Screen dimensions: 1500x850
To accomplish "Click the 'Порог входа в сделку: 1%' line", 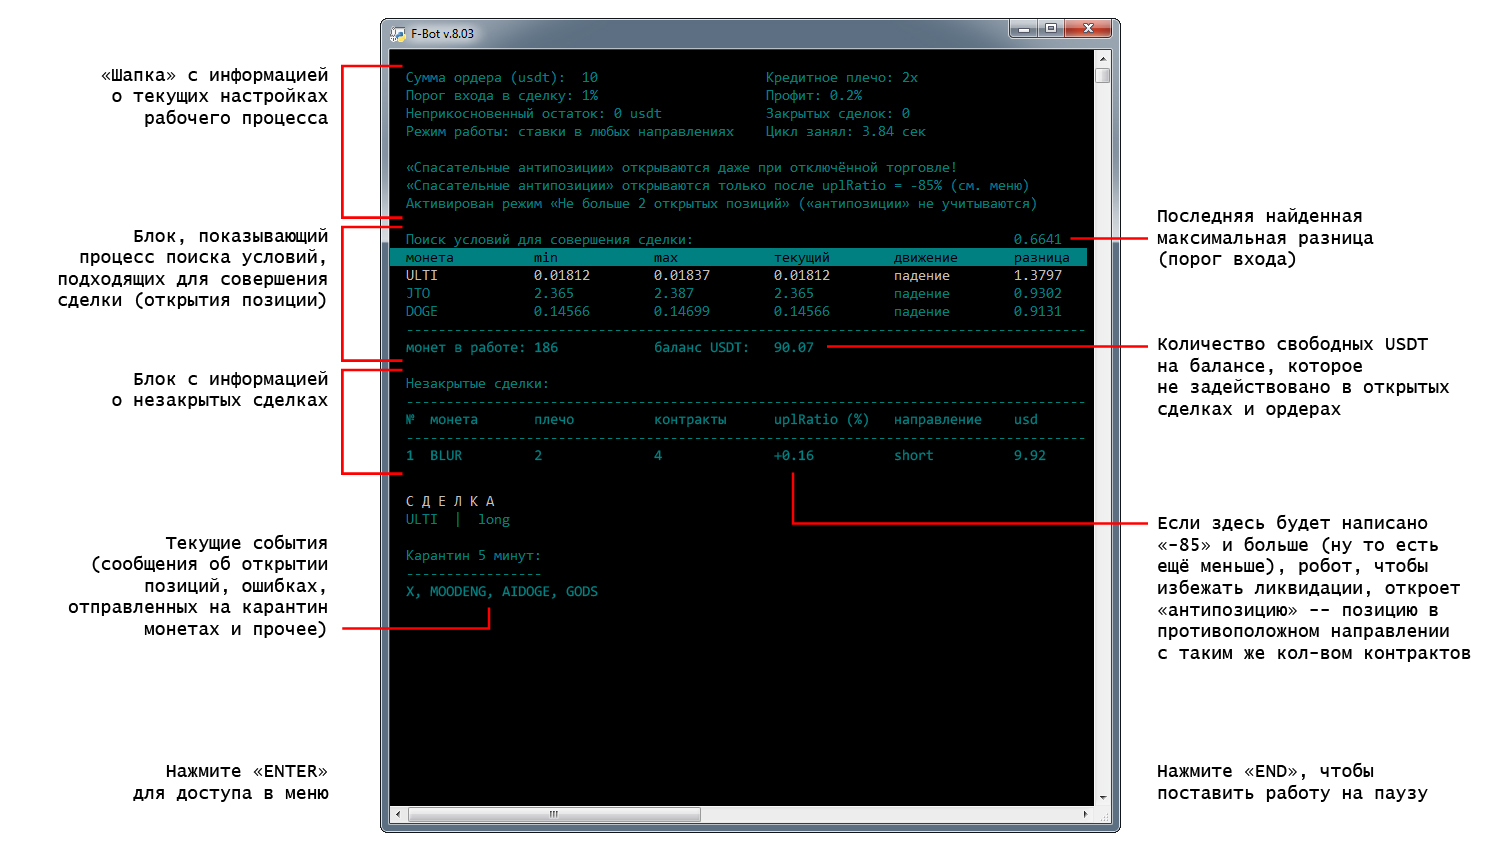I will coord(502,96).
